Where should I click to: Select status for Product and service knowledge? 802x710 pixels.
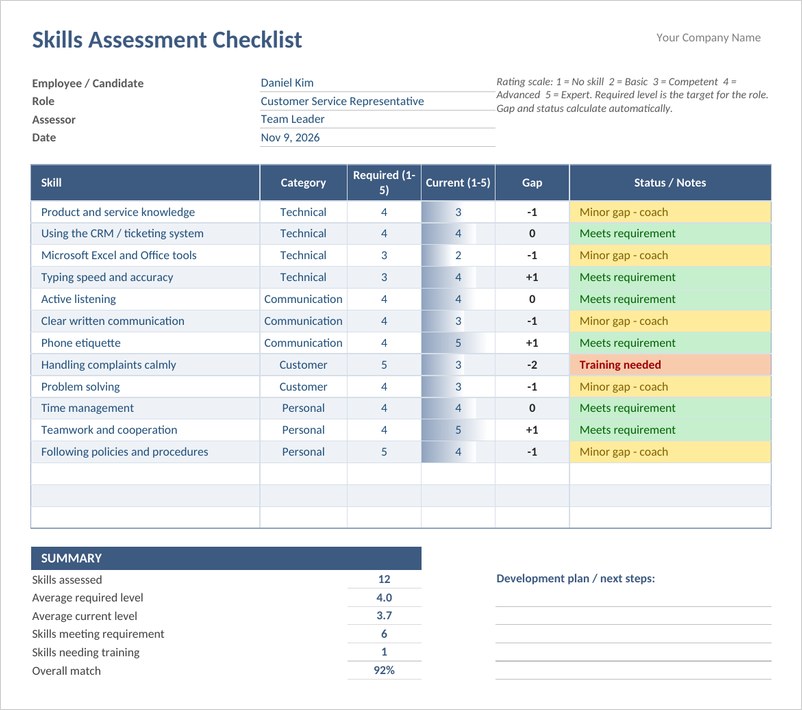[x=670, y=212]
